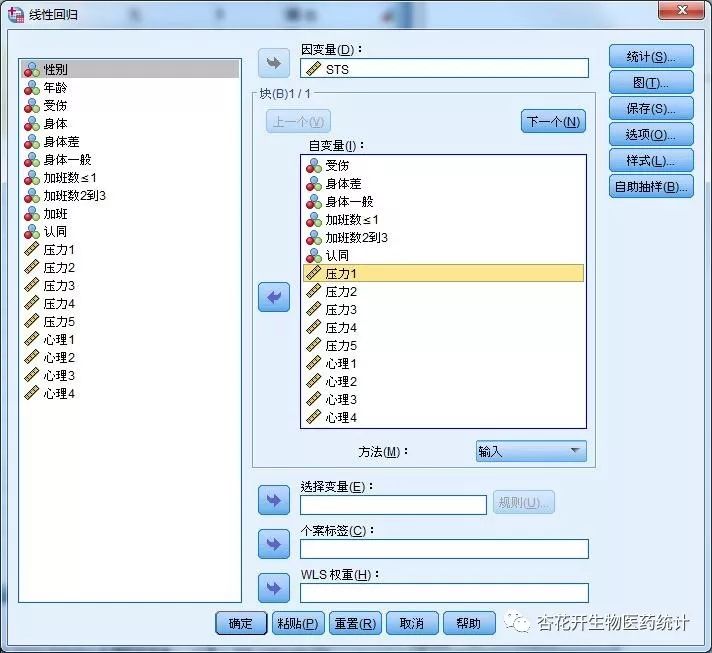Select 加班数≤1 in the independent variables list

[443, 220]
